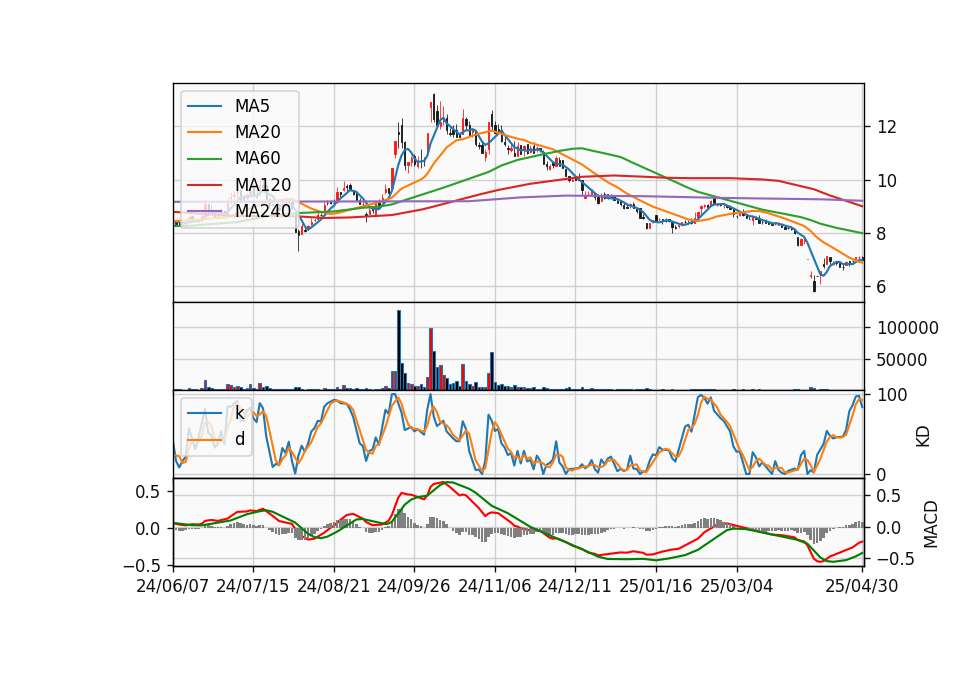Click the 'KD' axis title
The width and height of the screenshot is (960, 690).
[923, 437]
